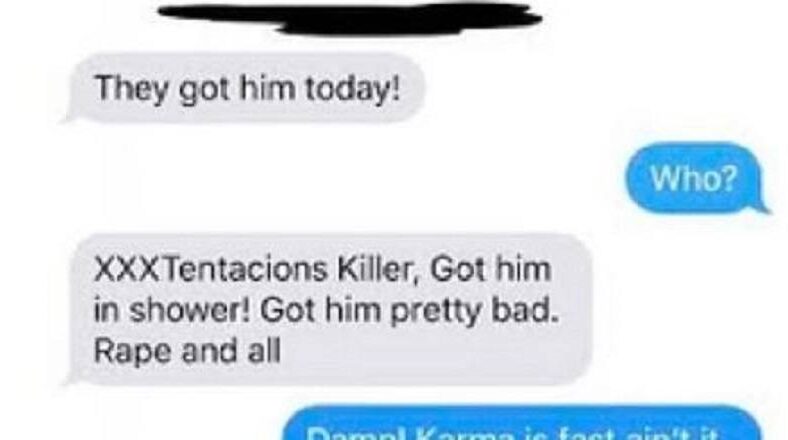Select the "XXXTentacions Killer" gray message bubble
The image size is (788, 440).
pyautogui.click(x=329, y=309)
